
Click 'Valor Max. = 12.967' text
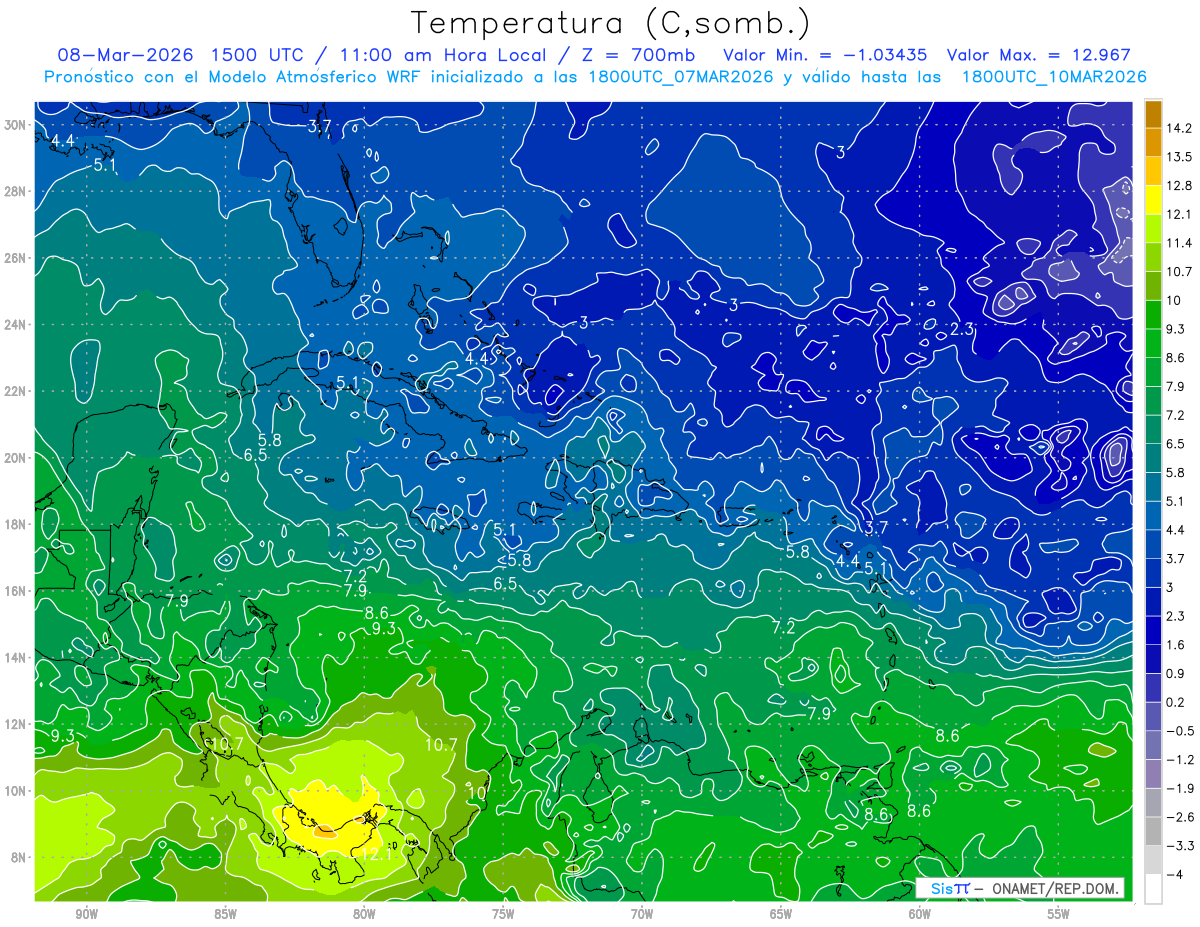1038,55
